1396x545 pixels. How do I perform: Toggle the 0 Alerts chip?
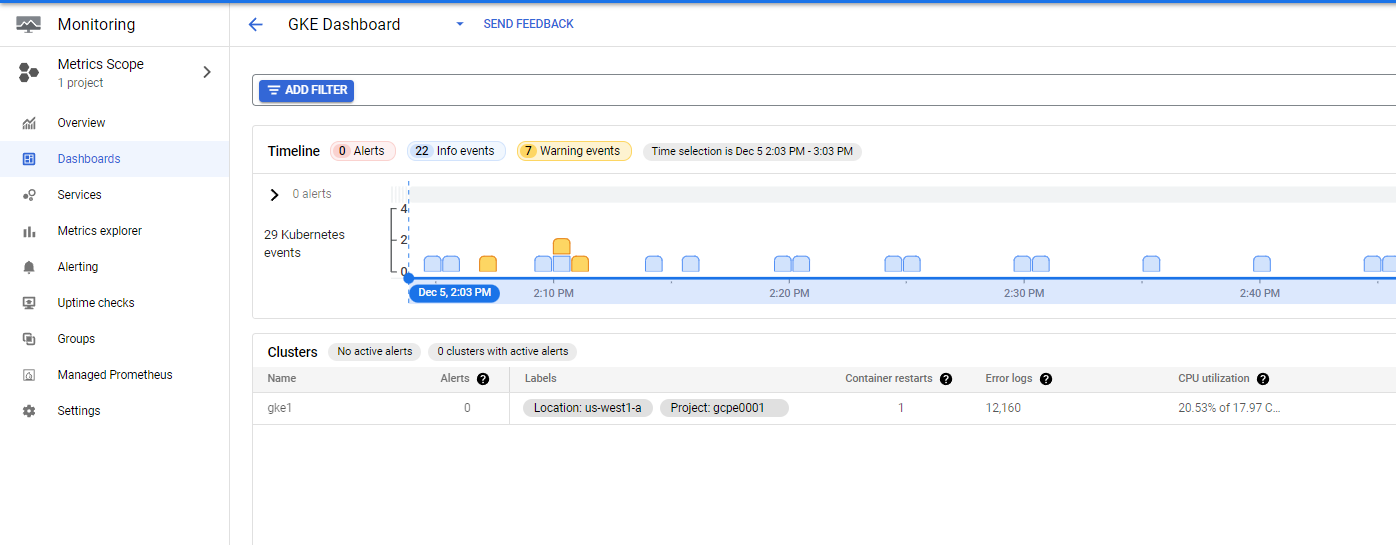[x=363, y=151]
